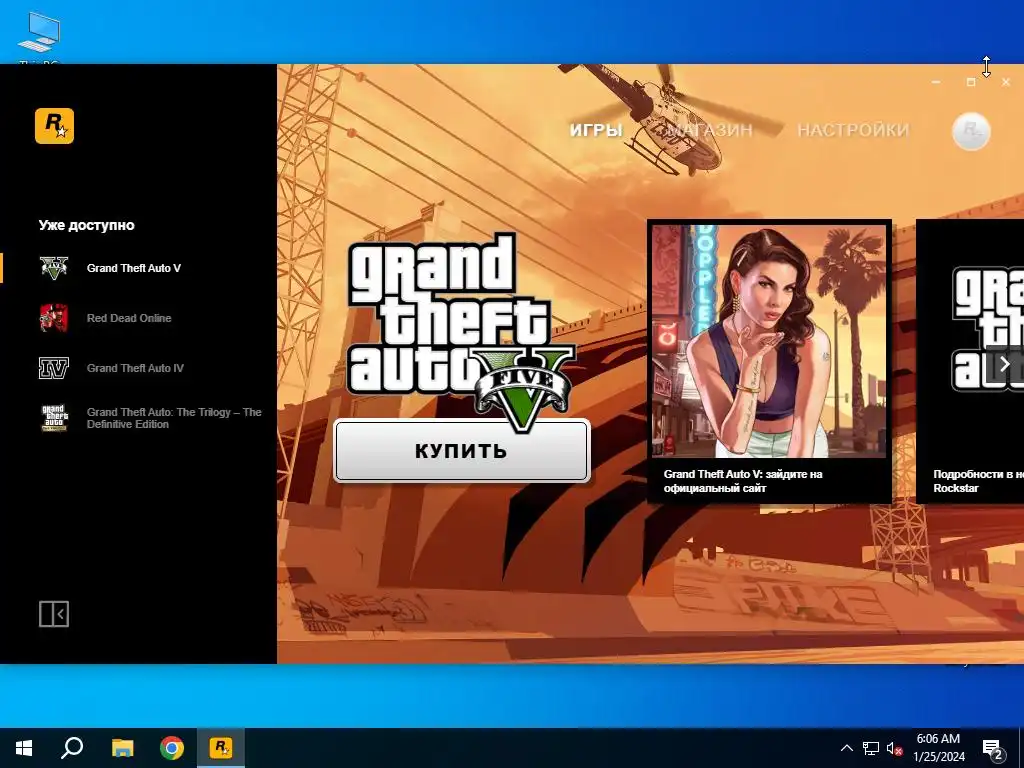Open File Explorer from the taskbar

(x=122, y=748)
